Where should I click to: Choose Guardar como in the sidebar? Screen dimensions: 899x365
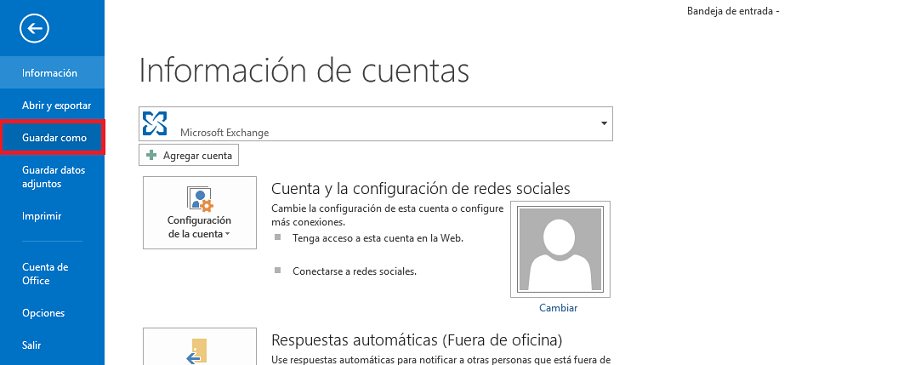click(52, 138)
